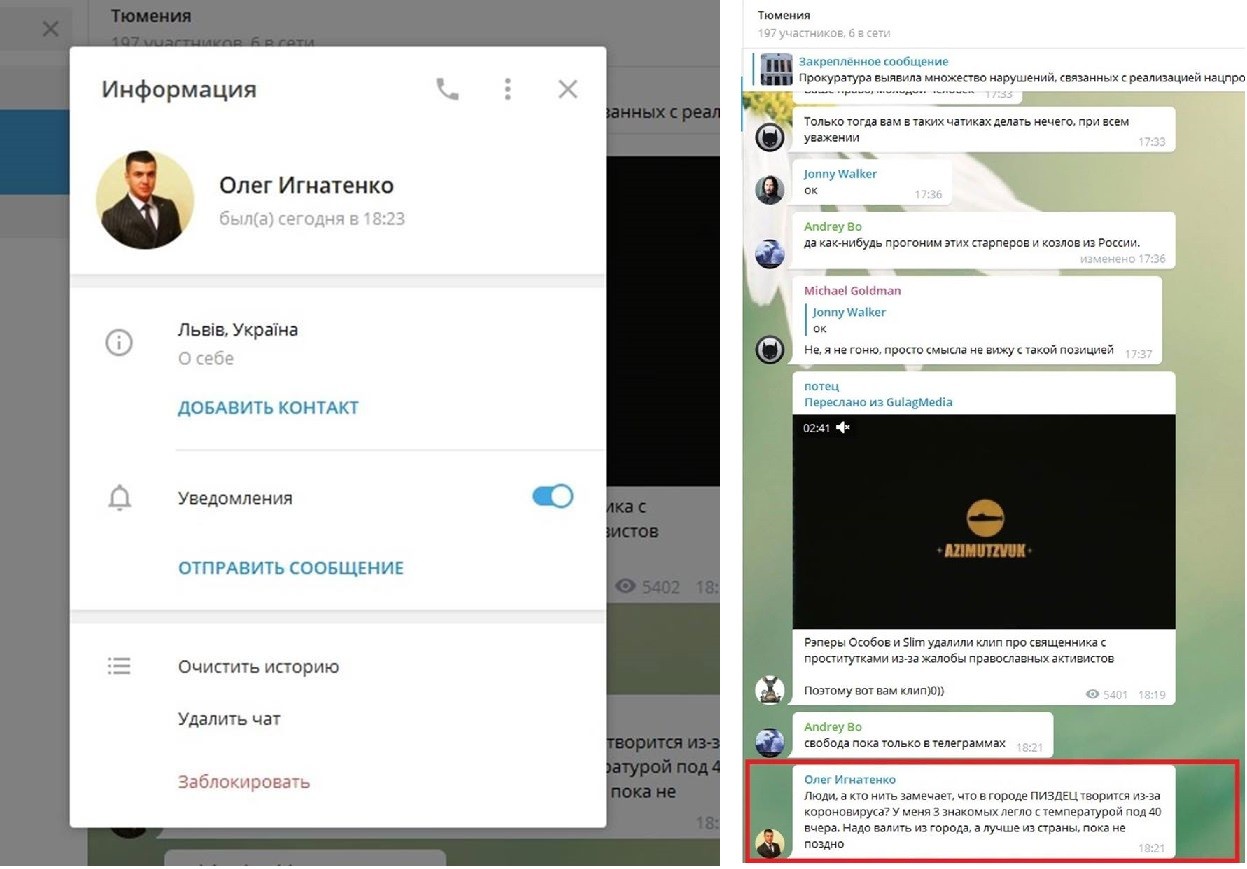This screenshot has height=869, width=1247.
Task: Click the list icon beside Очистить историю
Action: tap(119, 666)
